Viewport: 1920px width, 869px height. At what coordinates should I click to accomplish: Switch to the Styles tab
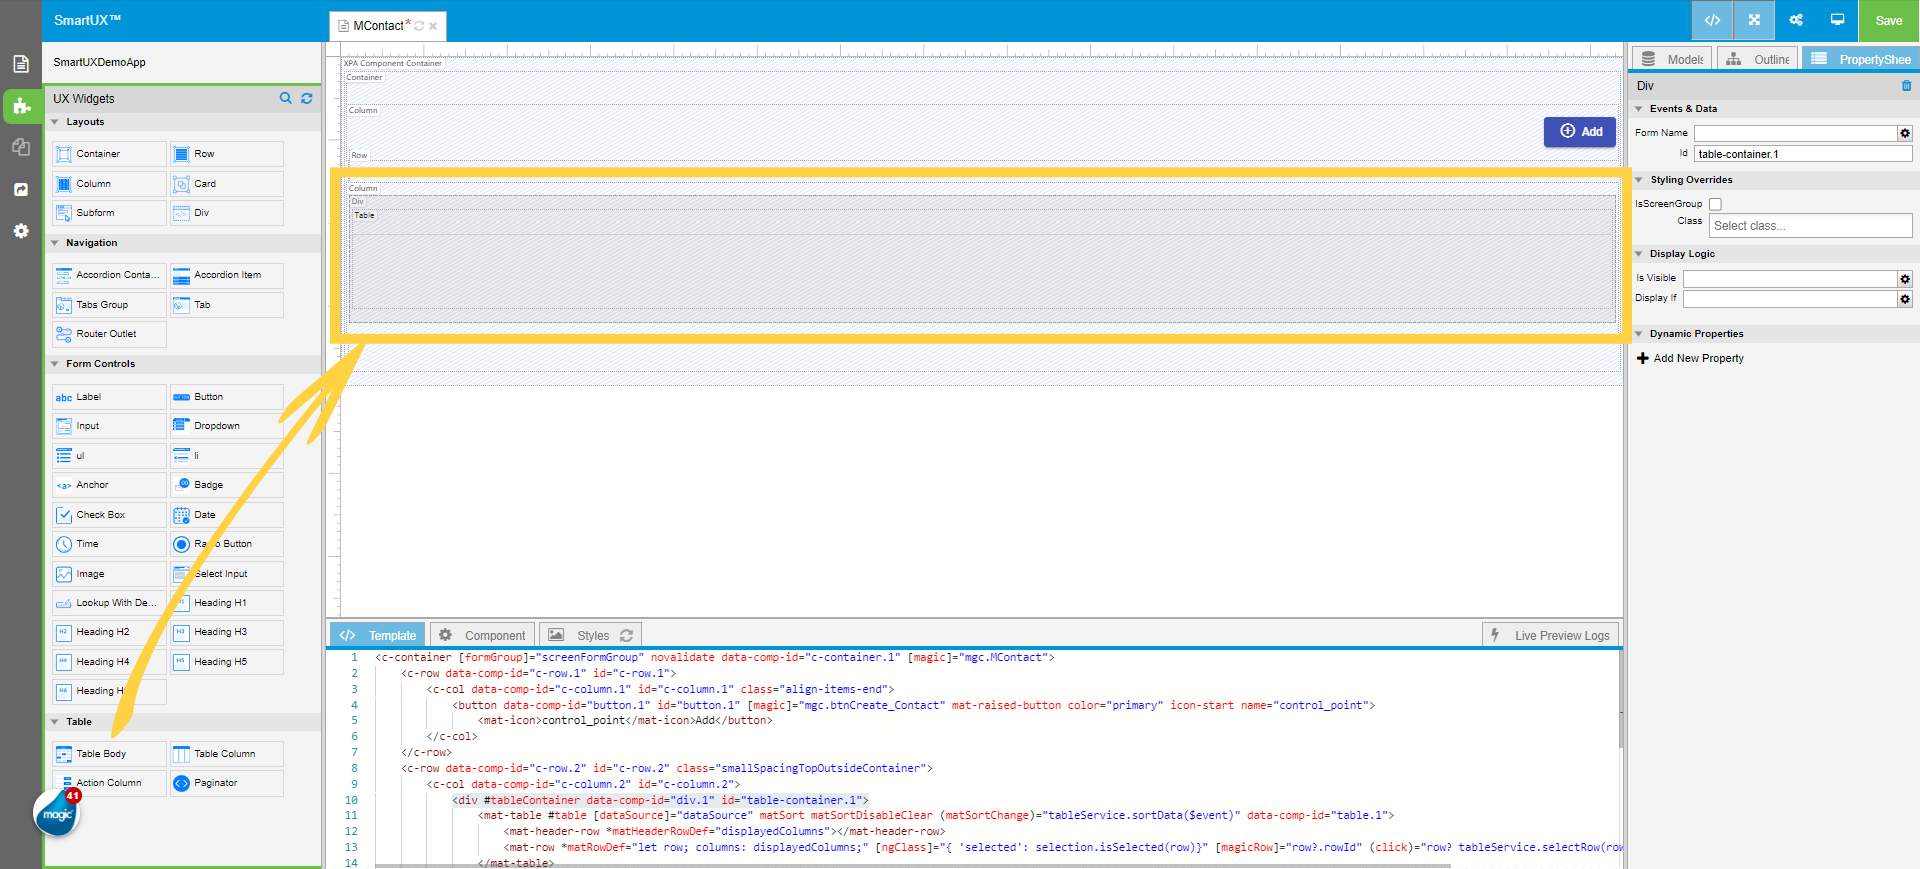click(x=591, y=635)
